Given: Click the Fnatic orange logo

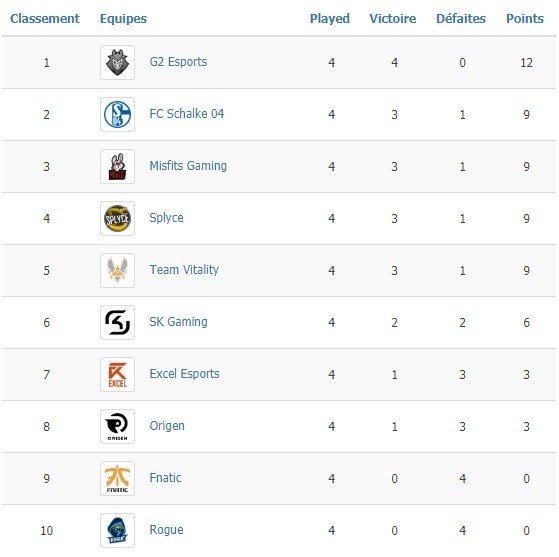Looking at the screenshot, I should click(117, 479).
